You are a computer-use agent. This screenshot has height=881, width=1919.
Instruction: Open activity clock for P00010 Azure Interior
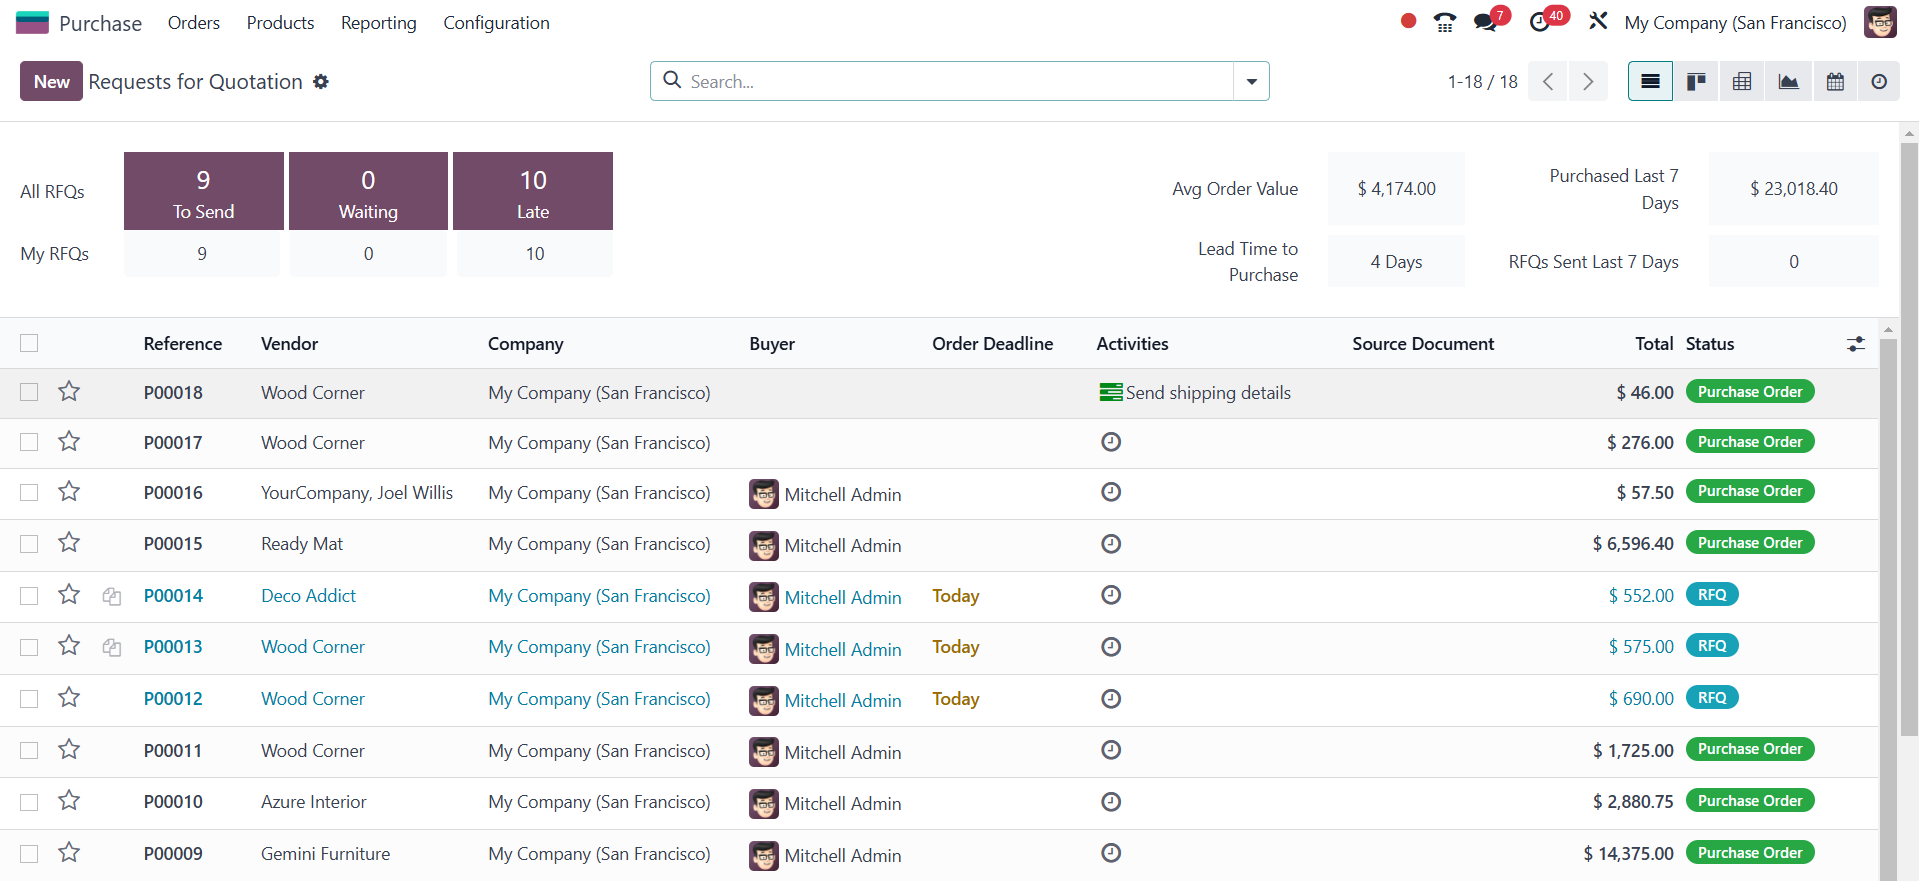coord(1111,802)
